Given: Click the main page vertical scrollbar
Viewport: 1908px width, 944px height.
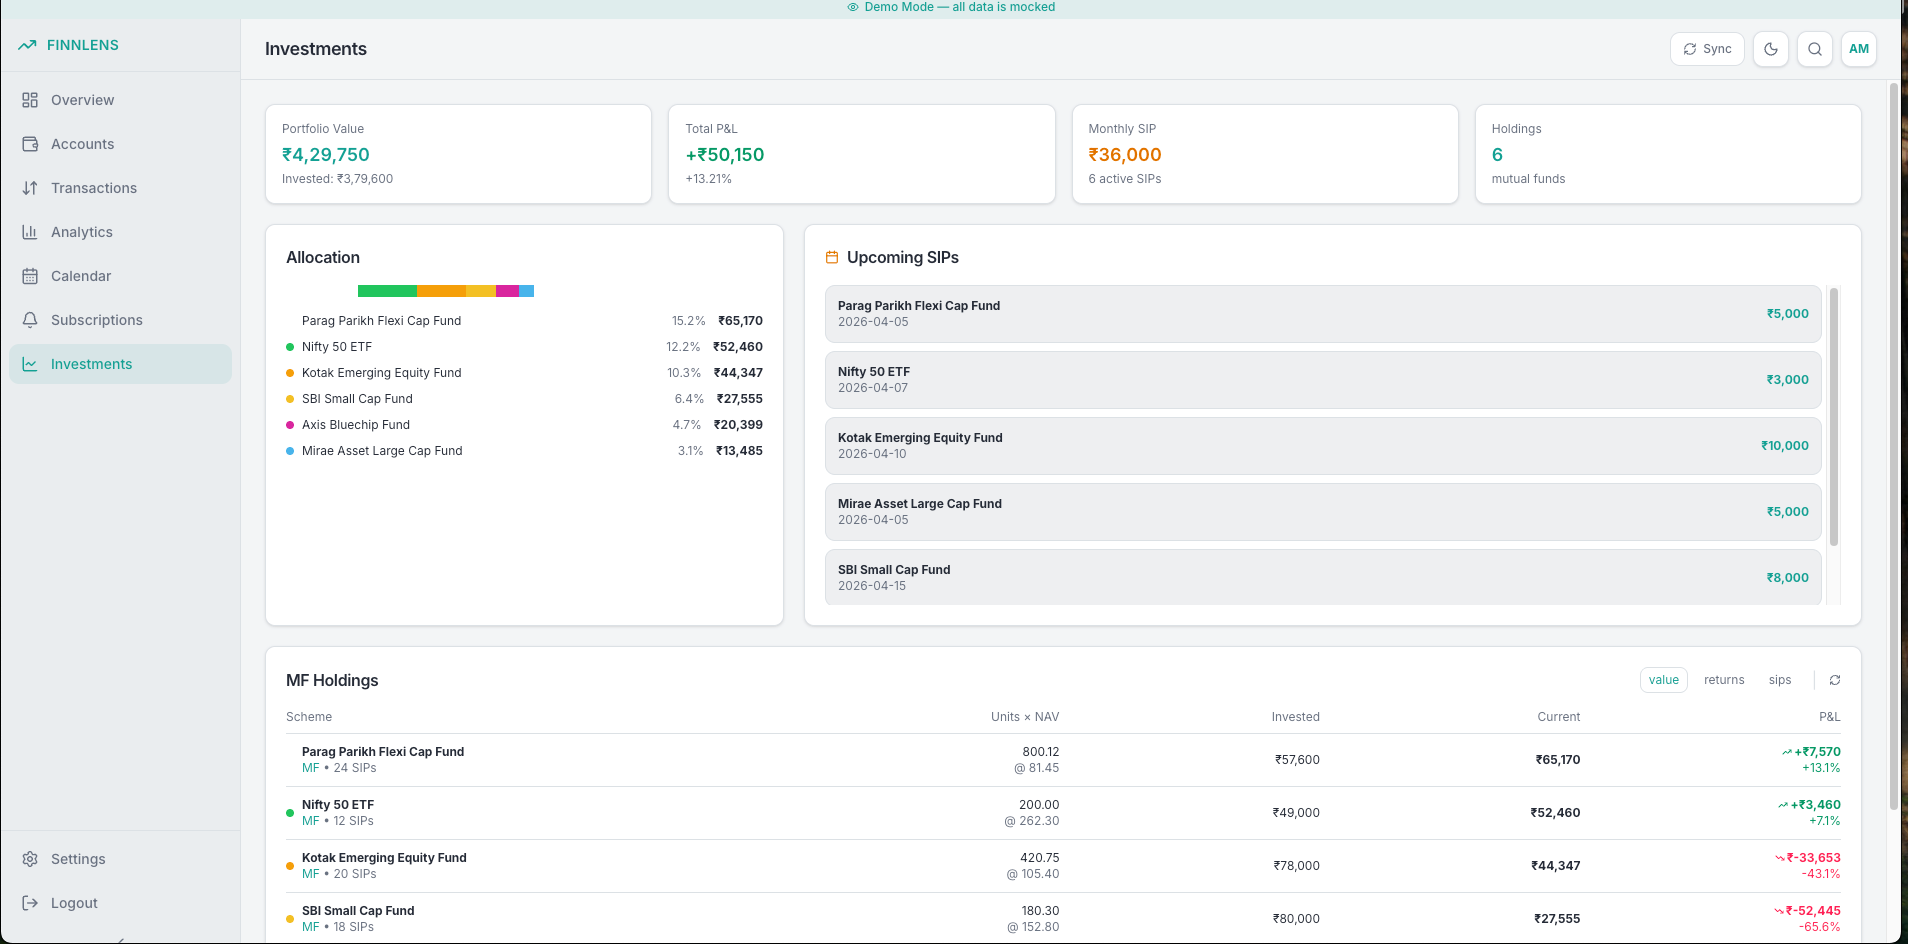Looking at the screenshot, I should [x=1894, y=447].
